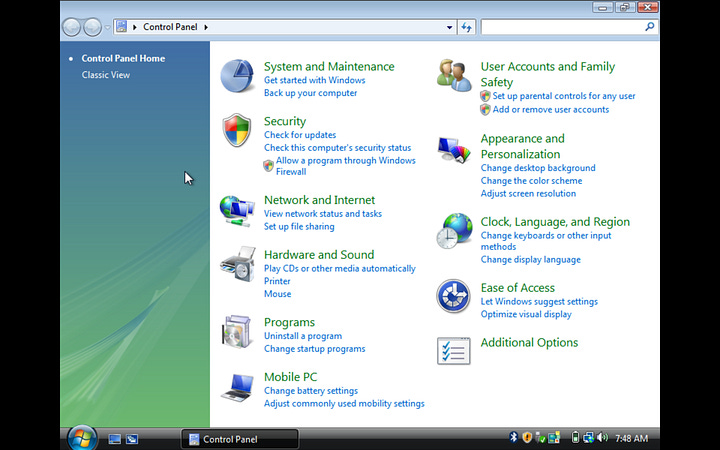Open Optimize visual display
This screenshot has height=450, width=720.
526,315
